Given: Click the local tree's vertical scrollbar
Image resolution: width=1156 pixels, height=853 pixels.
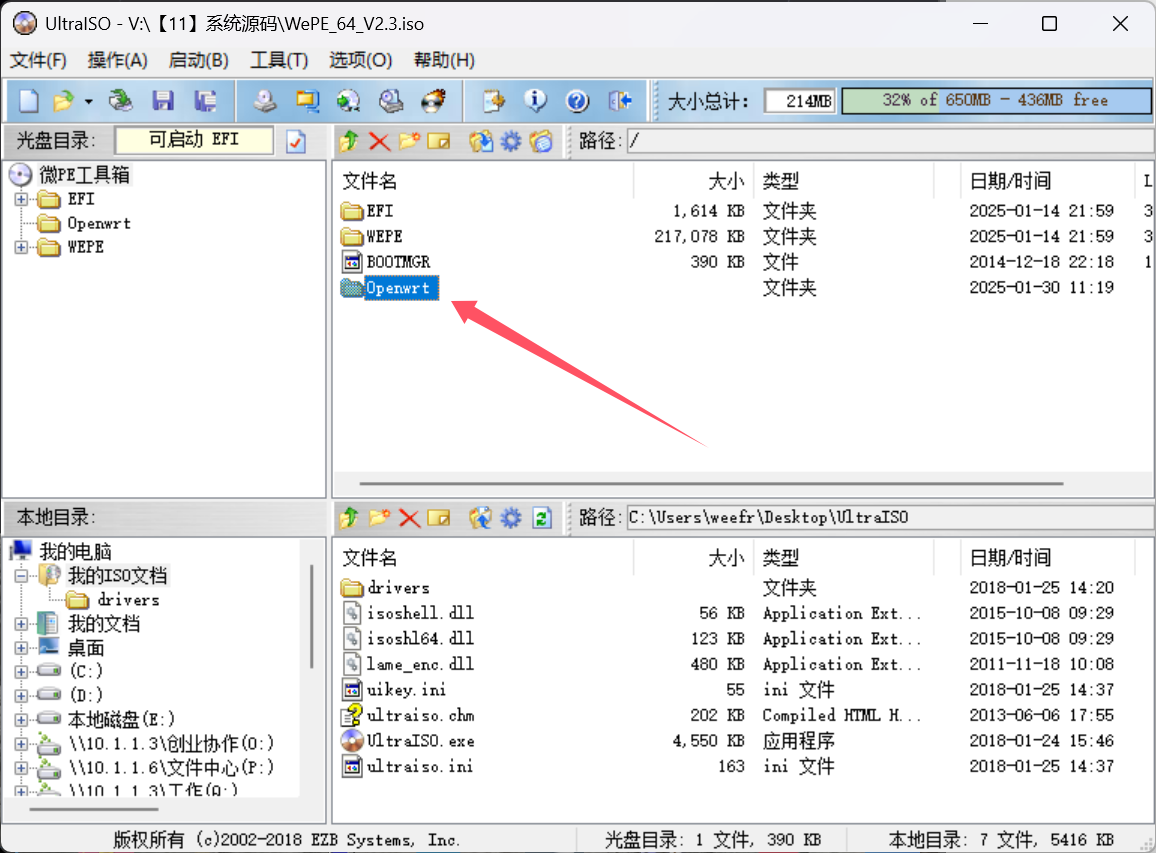Looking at the screenshot, I should 312,616.
